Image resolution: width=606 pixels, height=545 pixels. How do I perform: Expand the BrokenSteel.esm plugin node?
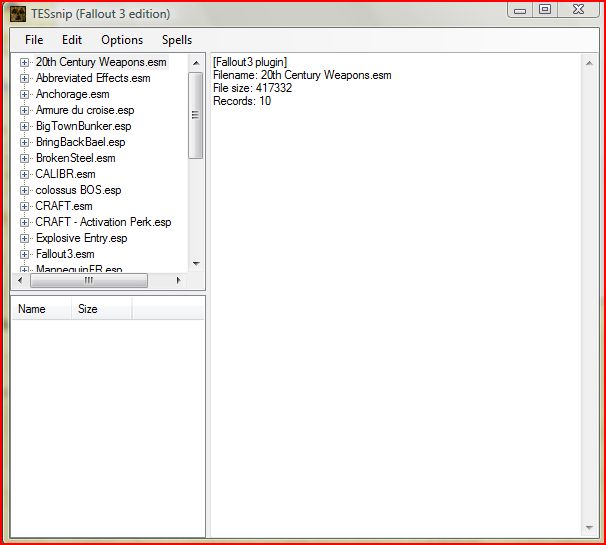(x=25, y=158)
